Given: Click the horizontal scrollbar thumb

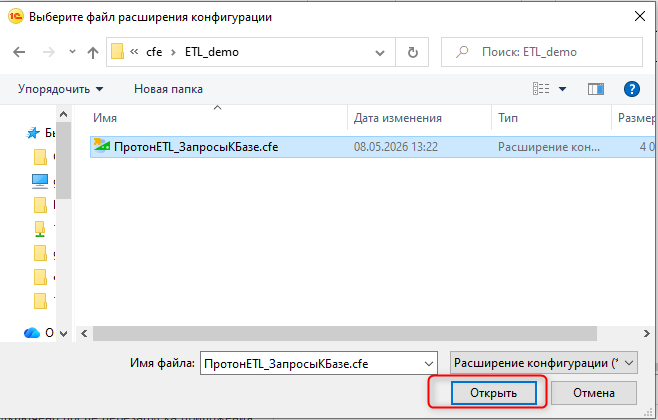Looking at the screenshot, I should click(345, 334).
